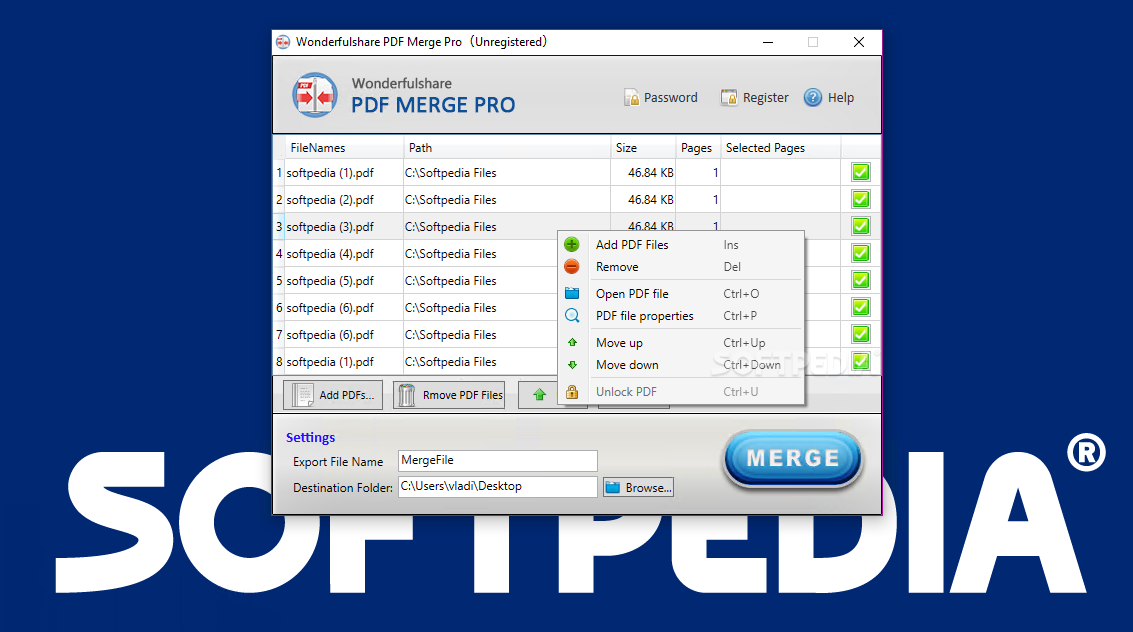Toggle checkbox in row 6 softpedia (6).pdf
This screenshot has width=1133, height=632.
tap(861, 307)
